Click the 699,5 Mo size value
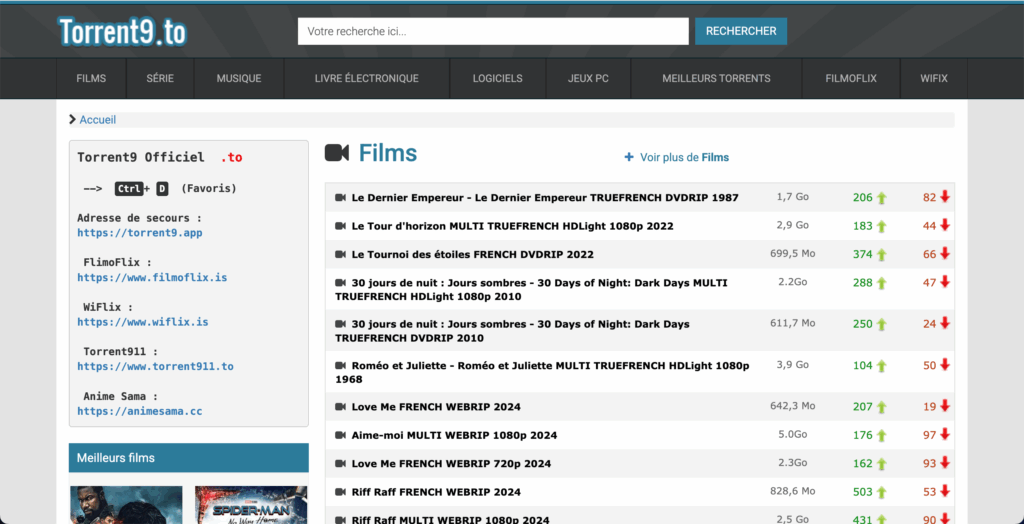The image size is (1024, 524). pyautogui.click(x=792, y=253)
